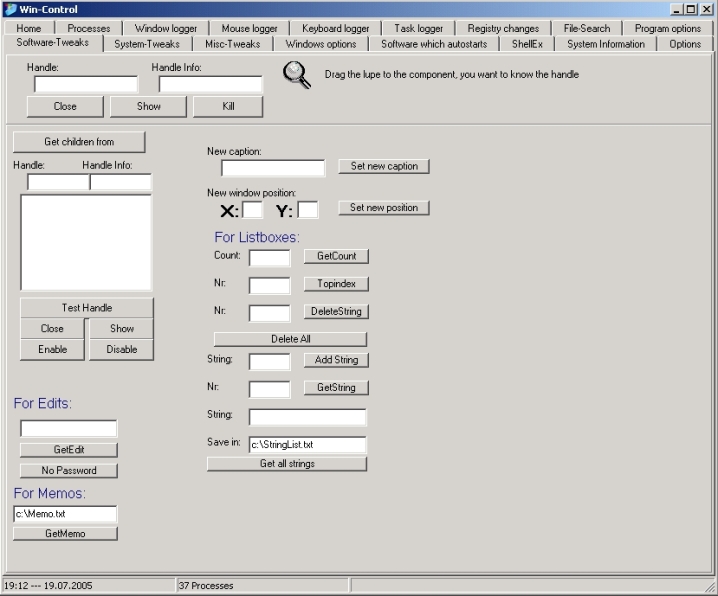This screenshot has width=718, height=596.
Task: Click the Disable button
Action: click(121, 349)
